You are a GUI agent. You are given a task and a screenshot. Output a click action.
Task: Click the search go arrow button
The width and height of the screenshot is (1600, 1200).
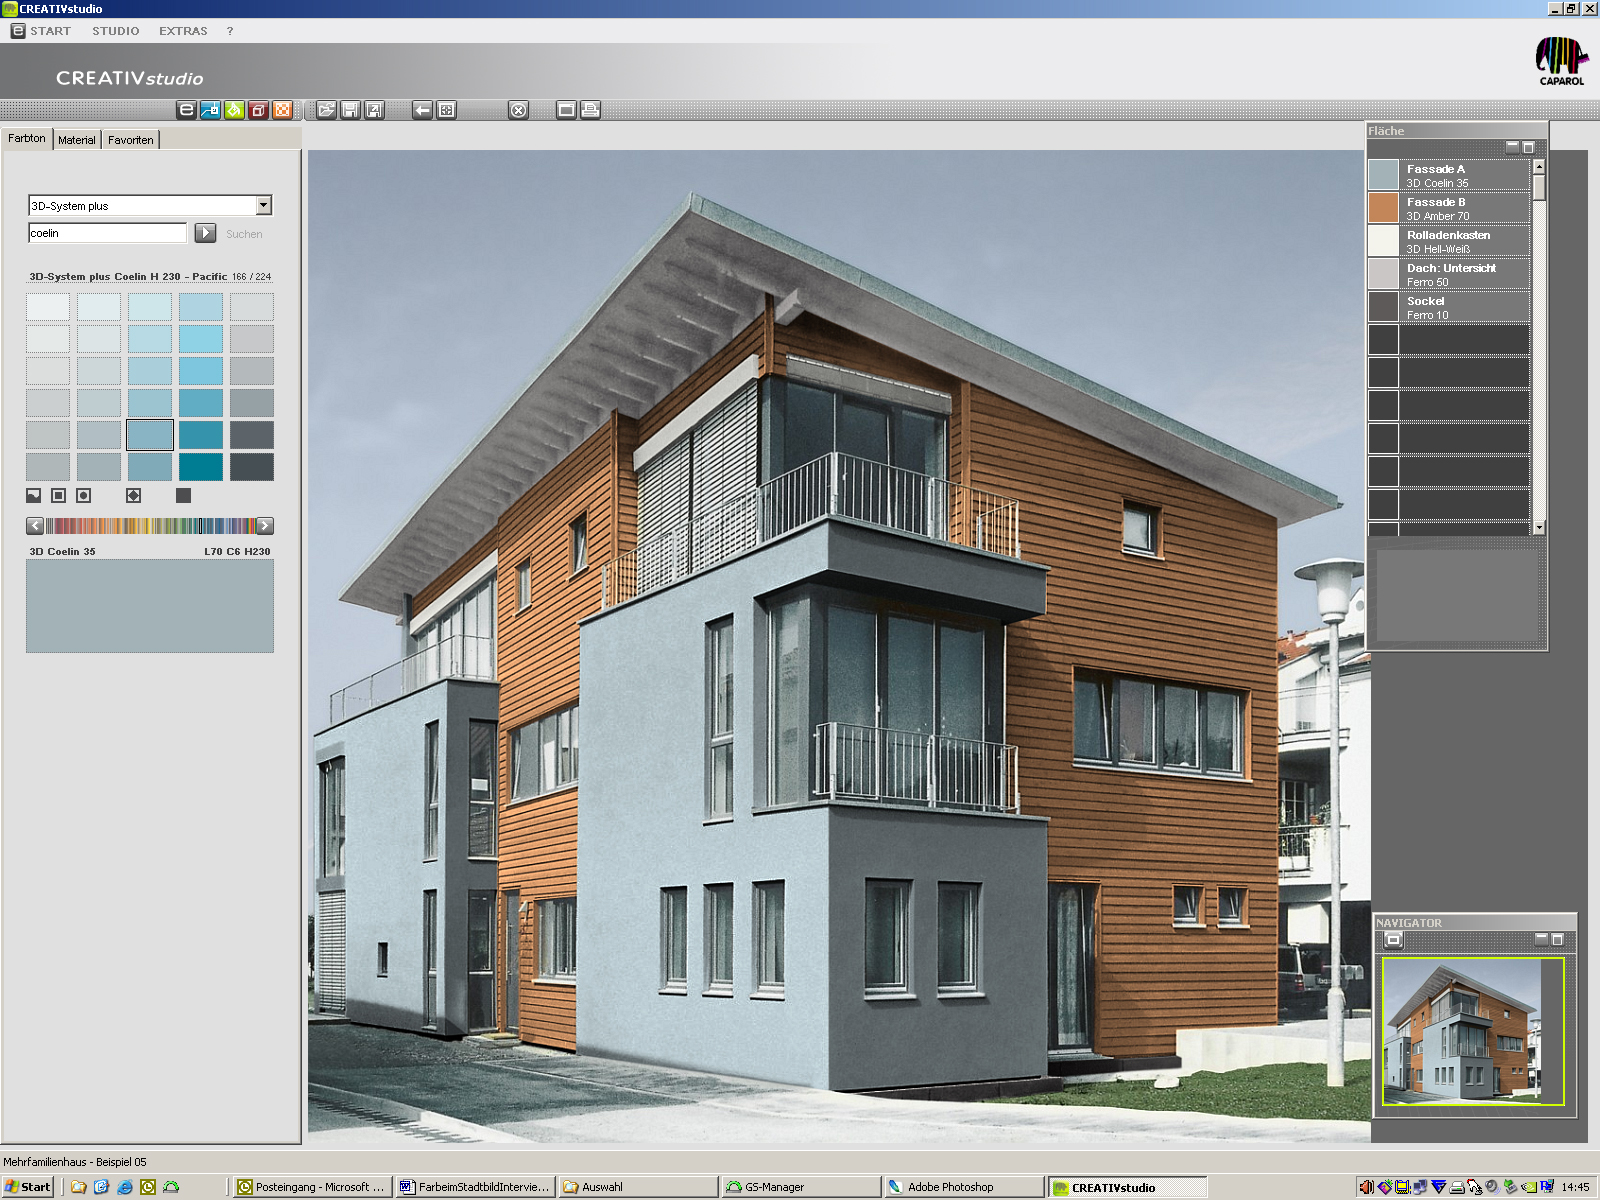point(205,233)
